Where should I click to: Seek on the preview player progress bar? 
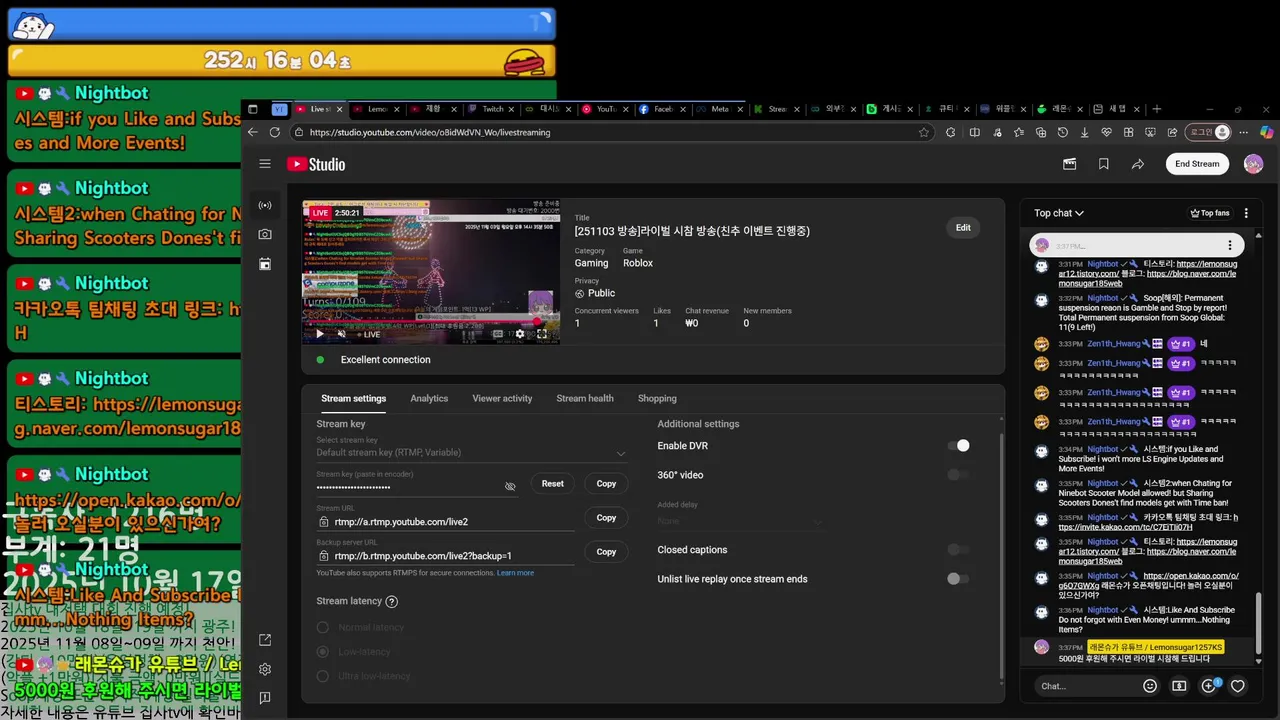tap(431, 322)
